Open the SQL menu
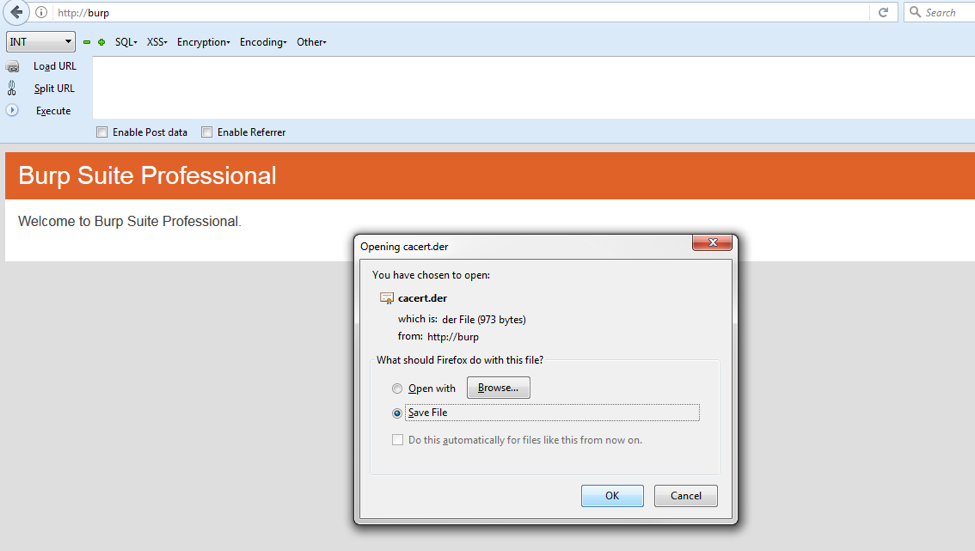The height and width of the screenshot is (551, 975). [x=126, y=42]
